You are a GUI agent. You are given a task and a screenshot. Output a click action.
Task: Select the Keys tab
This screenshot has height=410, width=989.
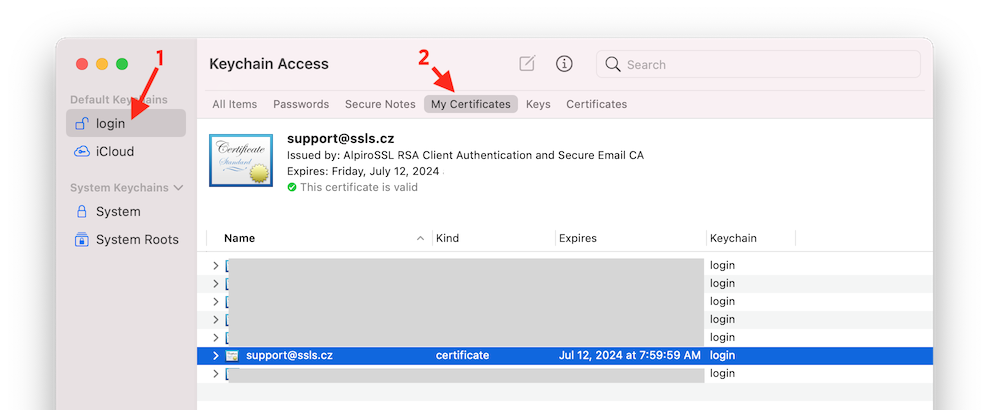tap(538, 104)
